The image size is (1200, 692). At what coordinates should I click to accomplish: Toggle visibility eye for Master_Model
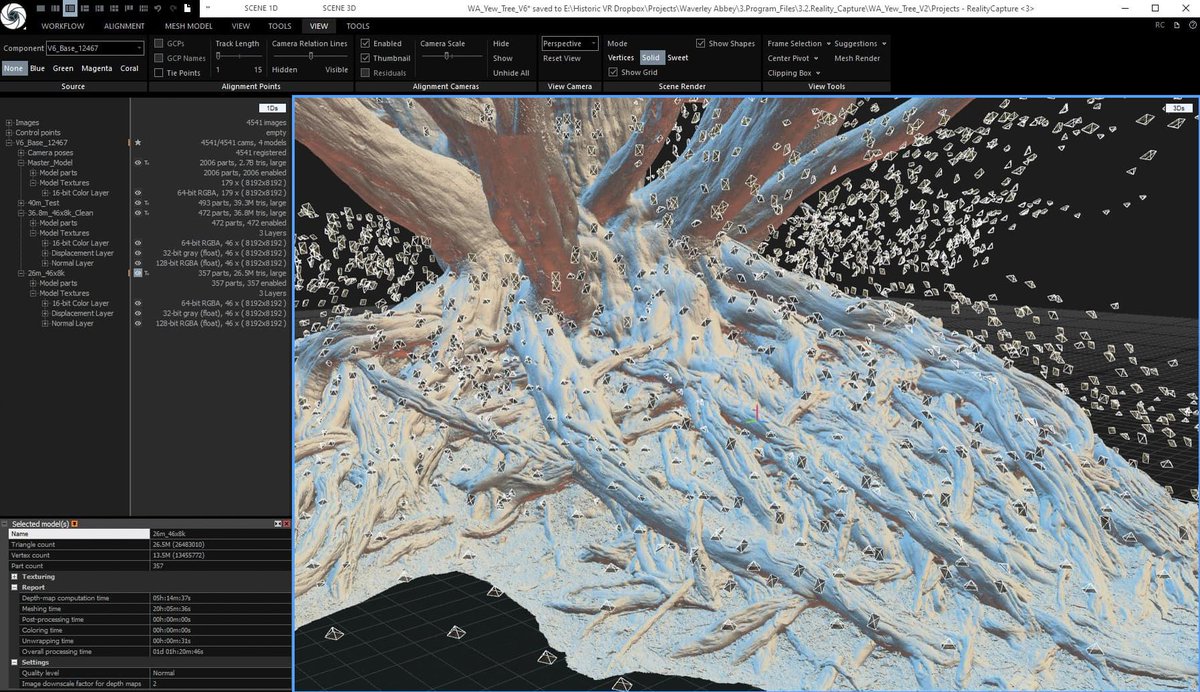pos(138,163)
